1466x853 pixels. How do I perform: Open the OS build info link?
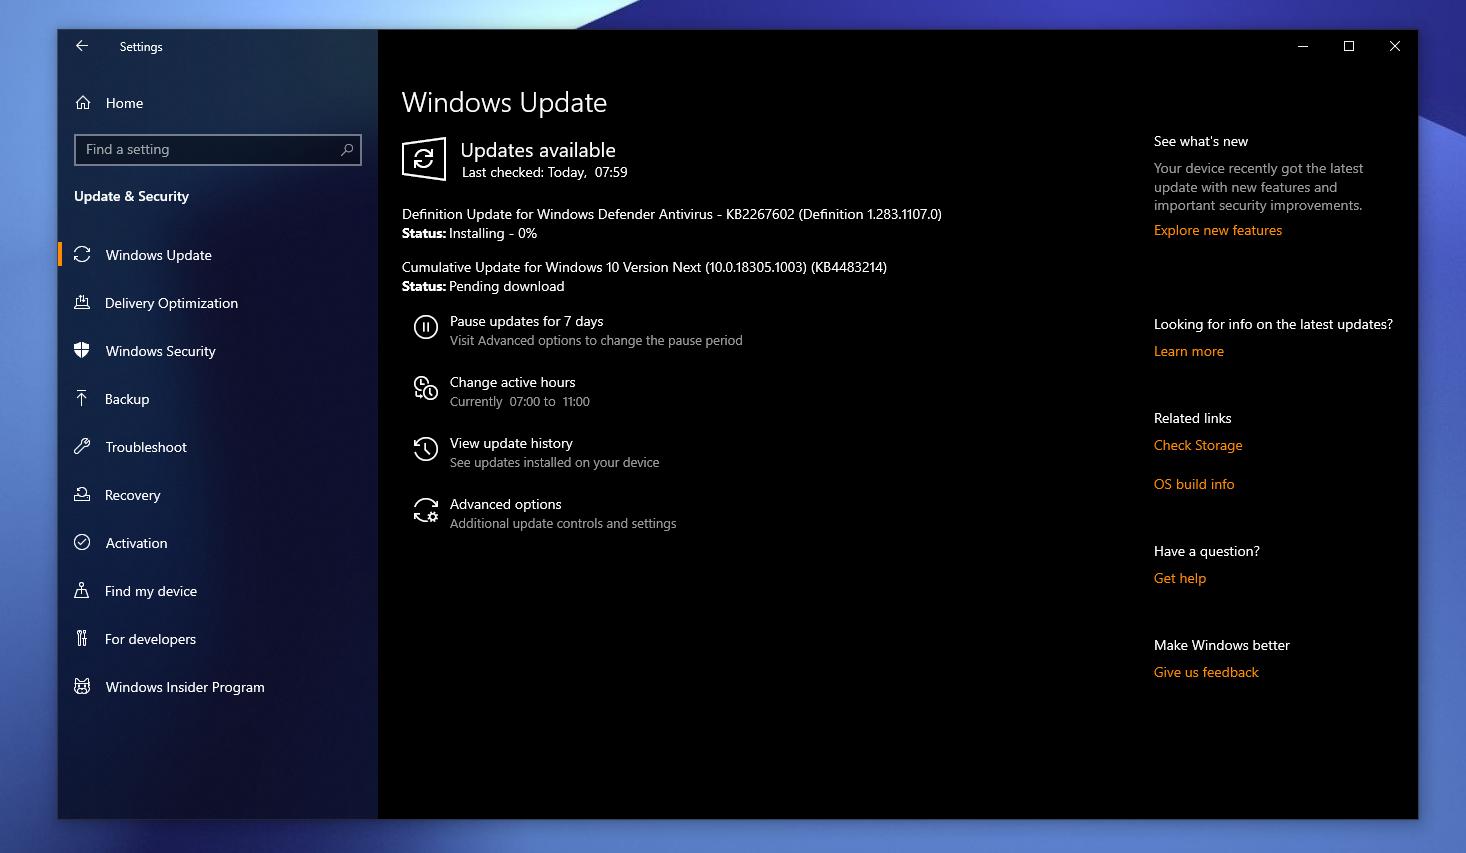1194,484
